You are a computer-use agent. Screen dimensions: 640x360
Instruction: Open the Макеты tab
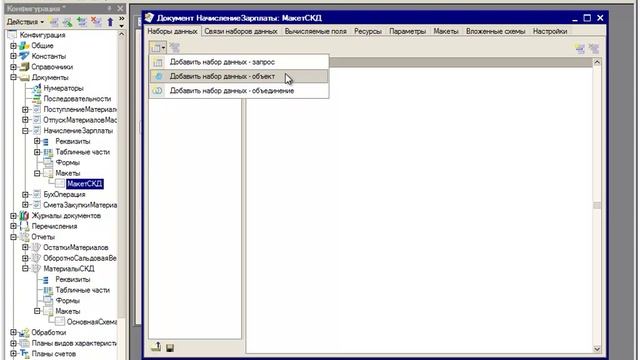tap(446, 31)
